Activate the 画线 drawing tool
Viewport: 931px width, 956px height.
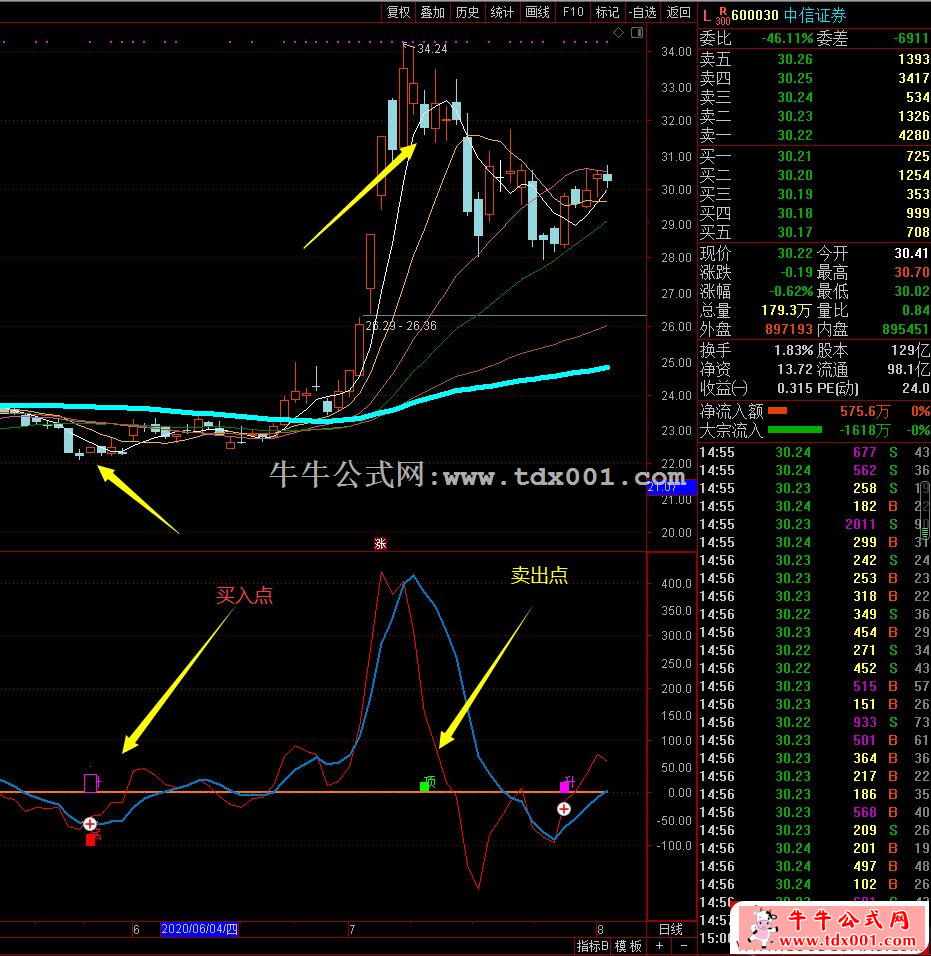point(538,12)
